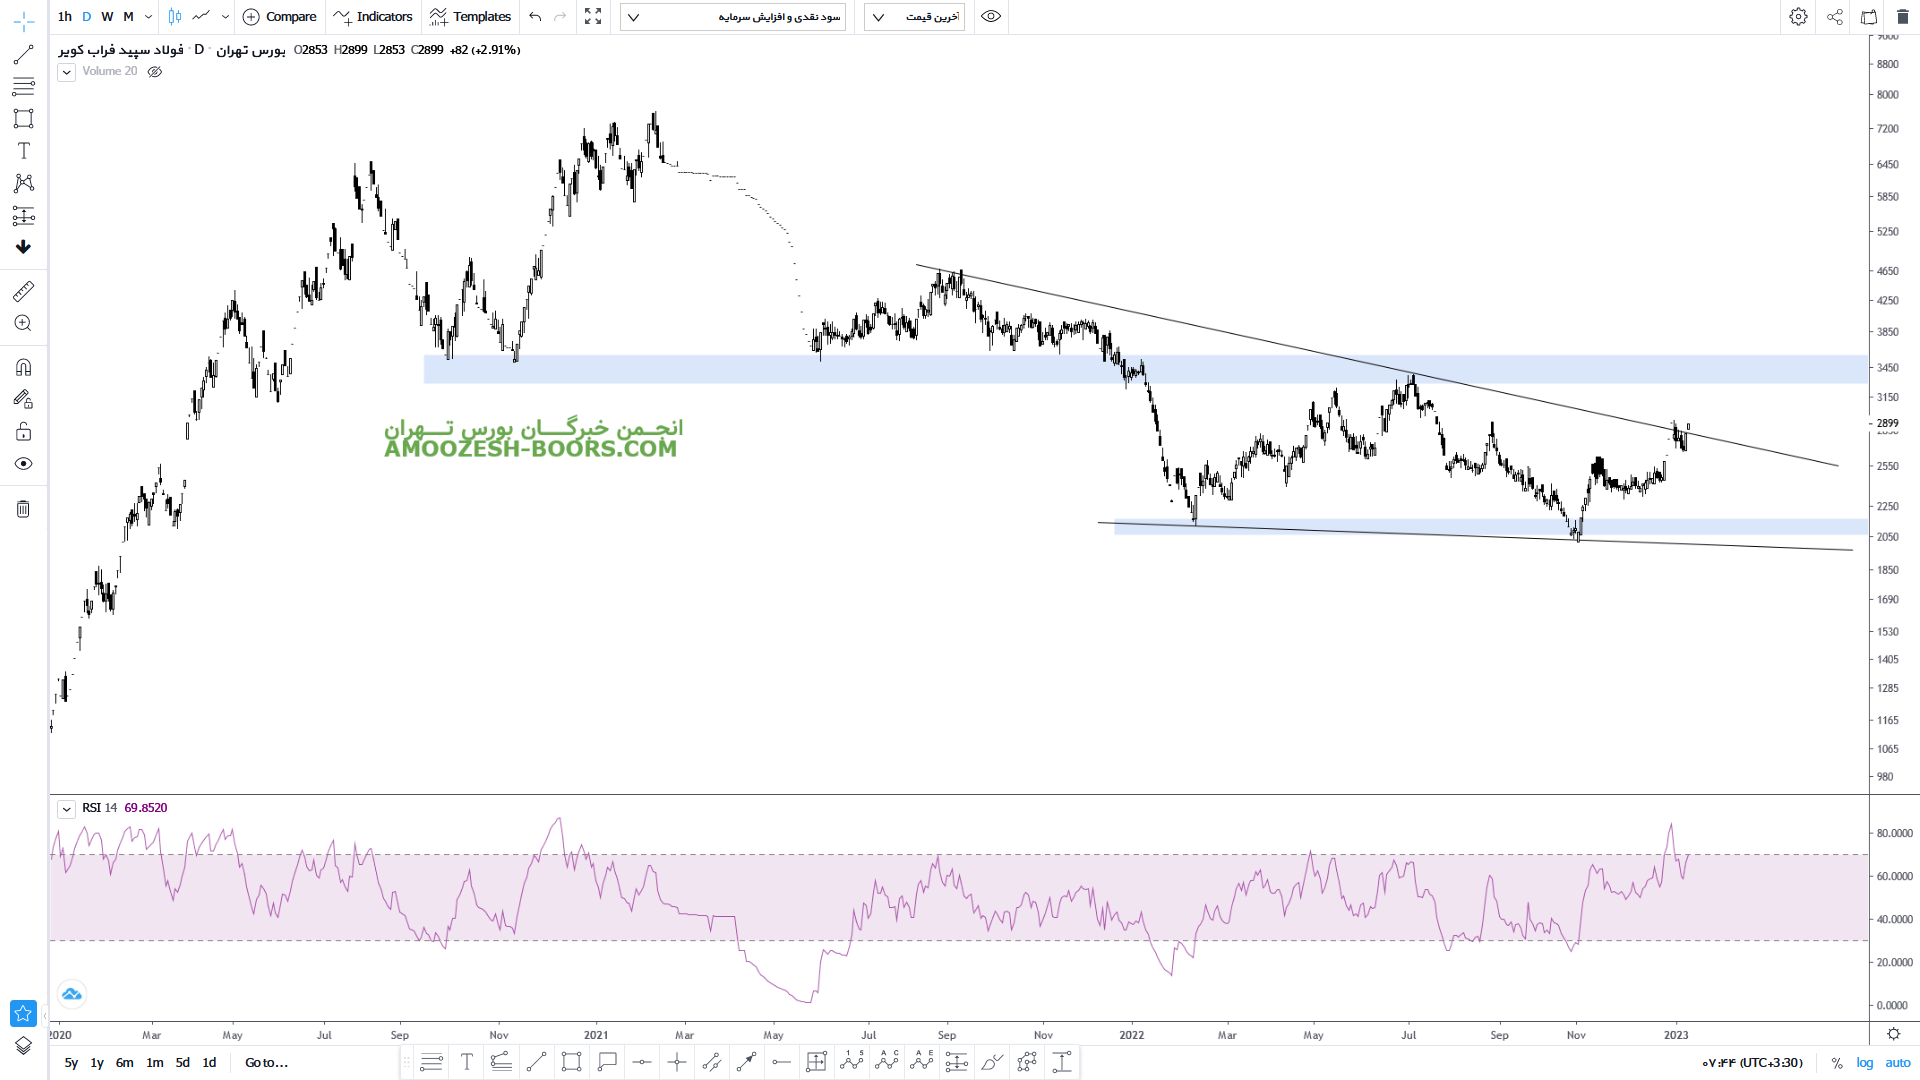This screenshot has width=1920, height=1080.
Task: Select the text annotation tool
Action: pyautogui.click(x=23, y=150)
